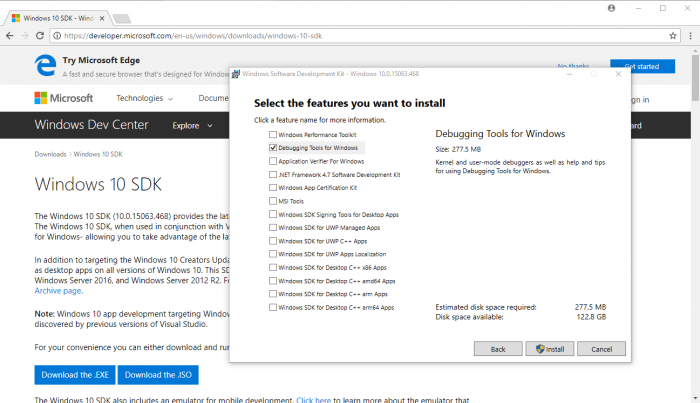Viewport: 700px width, 403px height.
Task: Check Windows SDK for UWP C++ Apps
Action: pyautogui.click(x=273, y=241)
